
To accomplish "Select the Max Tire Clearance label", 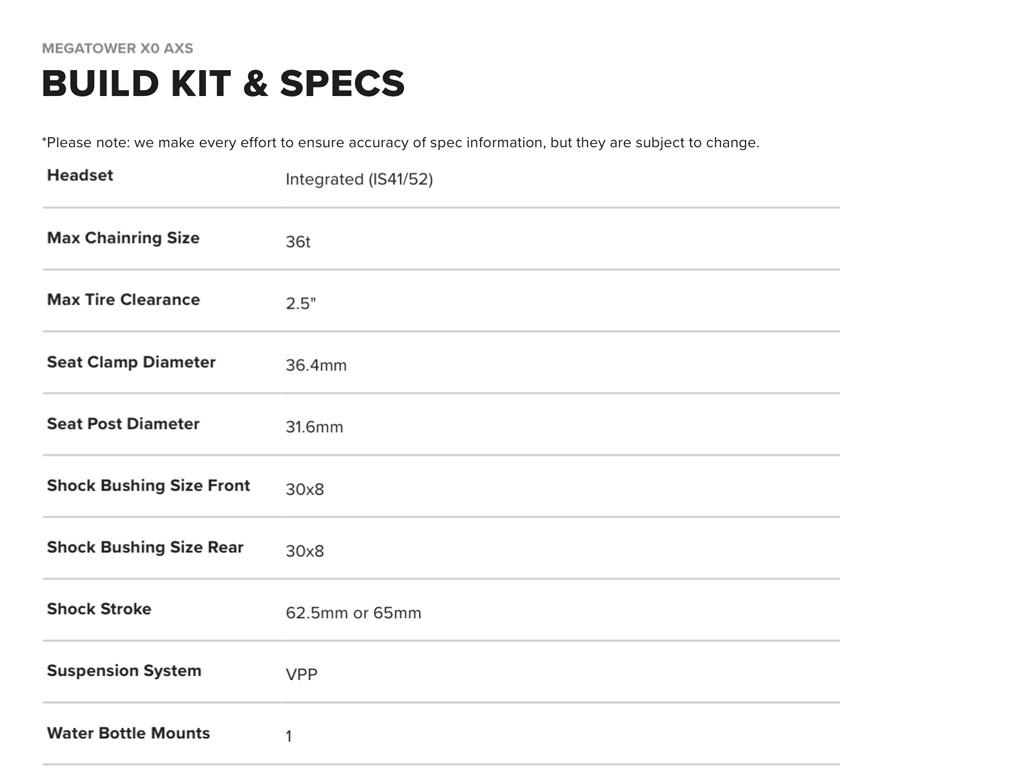I will (123, 300).
